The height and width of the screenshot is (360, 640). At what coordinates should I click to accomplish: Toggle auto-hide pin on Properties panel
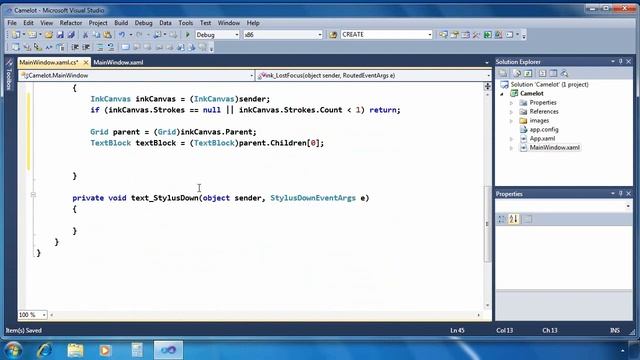[620, 193]
